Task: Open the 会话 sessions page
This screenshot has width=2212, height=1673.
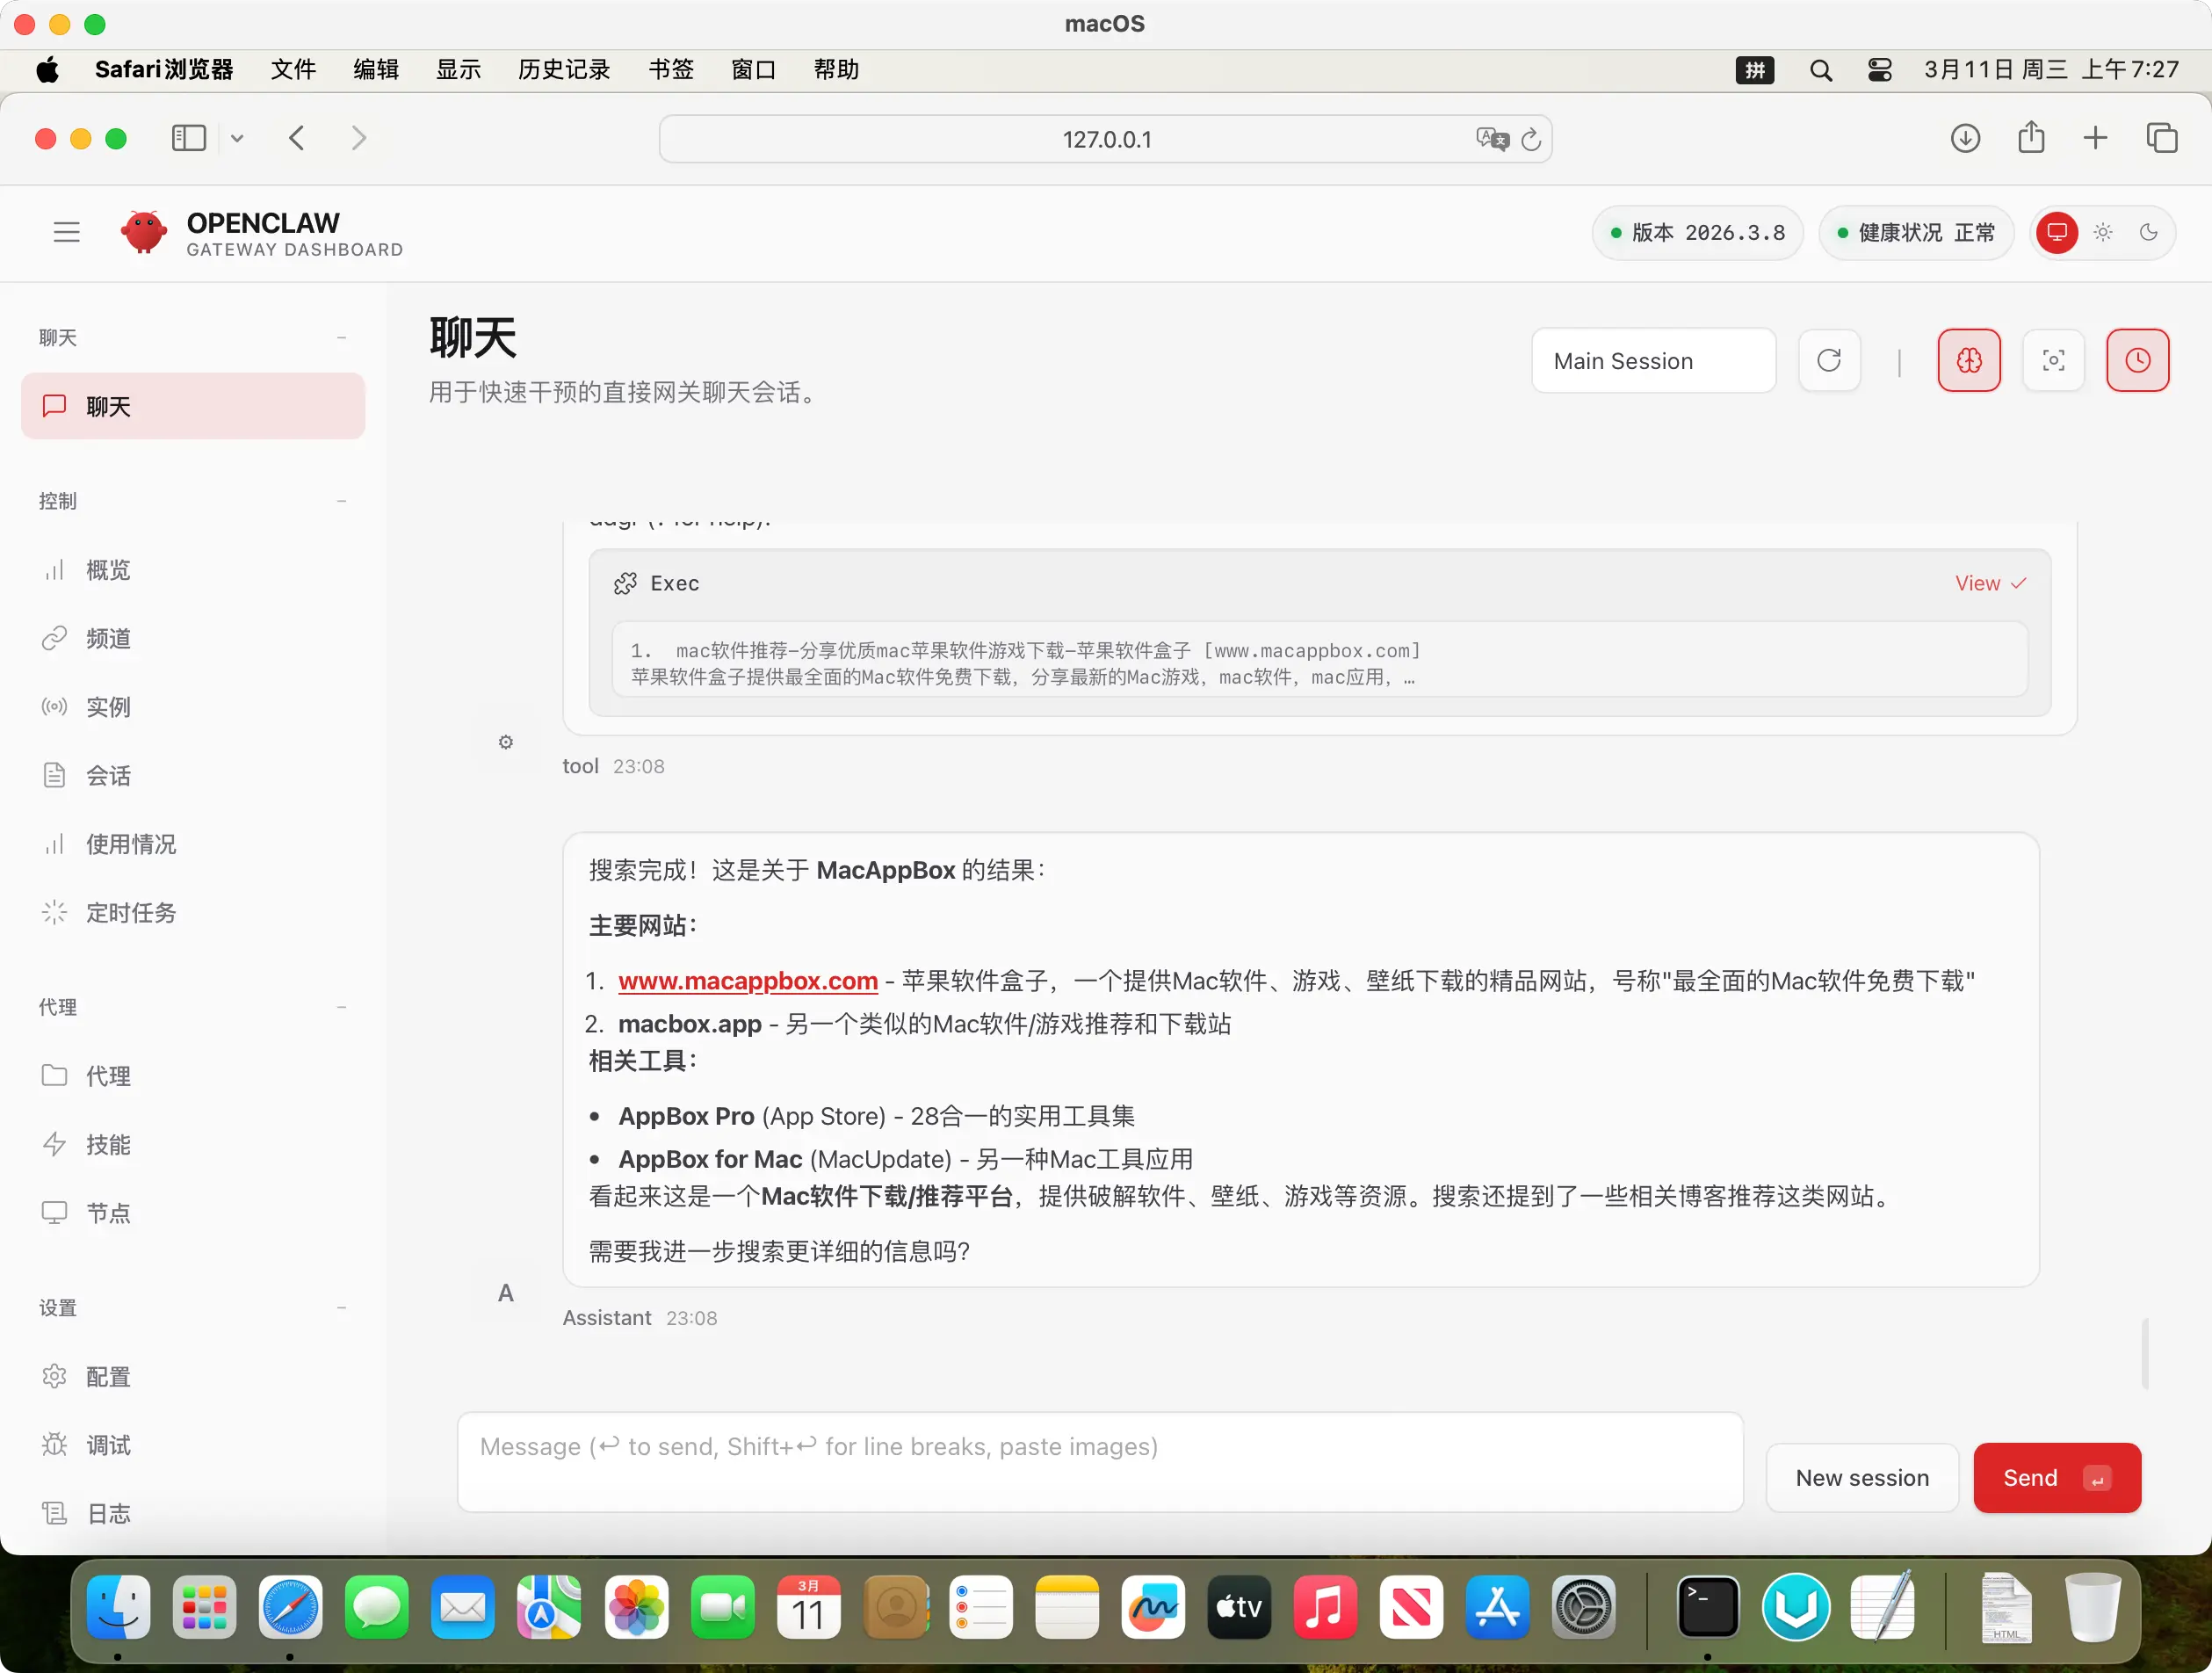Action: coord(193,775)
